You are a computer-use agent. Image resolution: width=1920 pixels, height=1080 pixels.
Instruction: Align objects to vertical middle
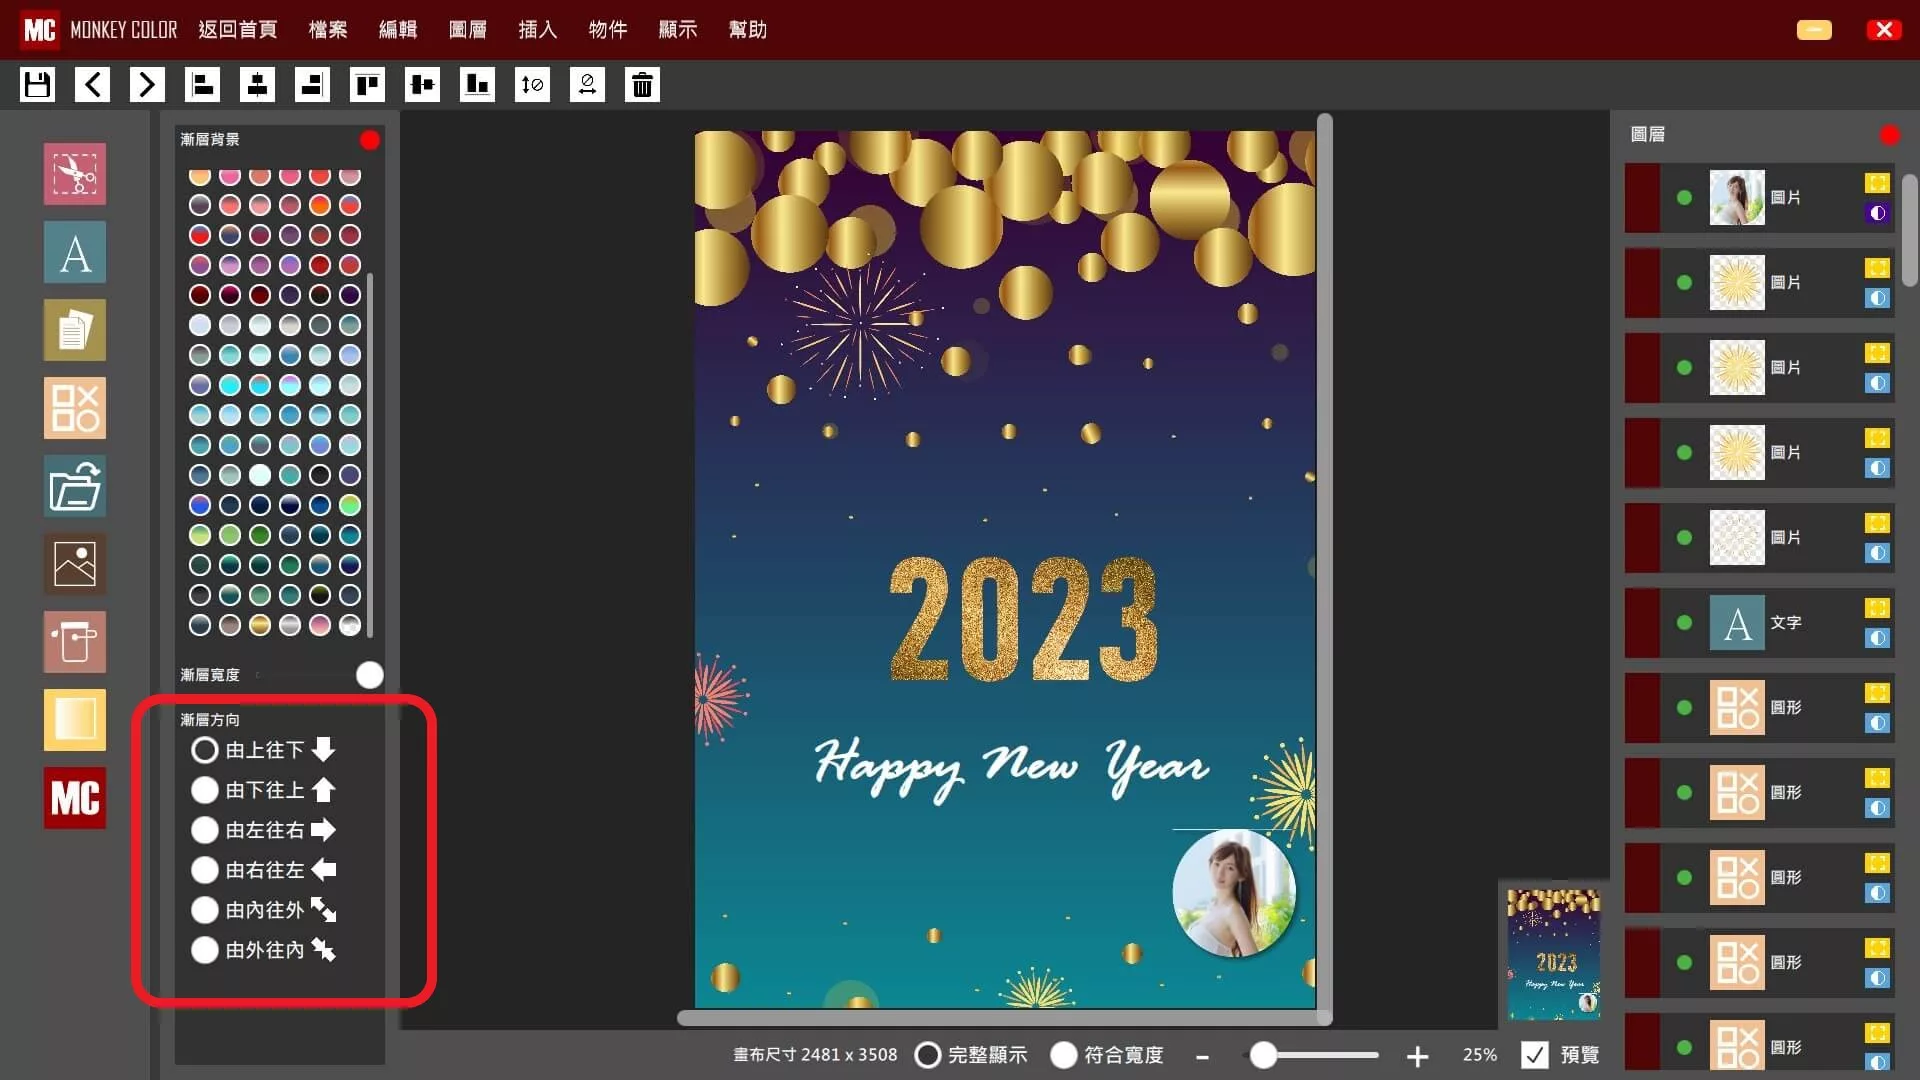tap(423, 85)
